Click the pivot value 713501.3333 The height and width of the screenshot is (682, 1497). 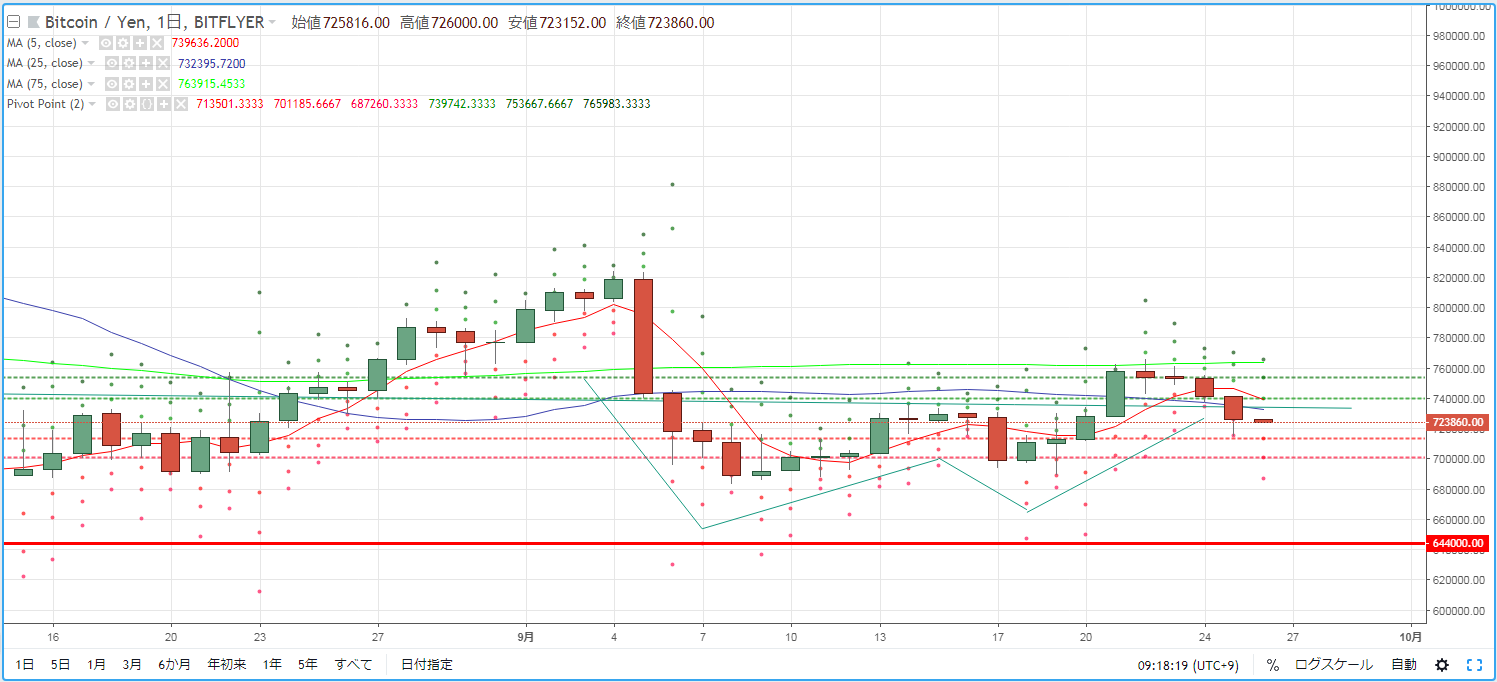click(x=230, y=104)
